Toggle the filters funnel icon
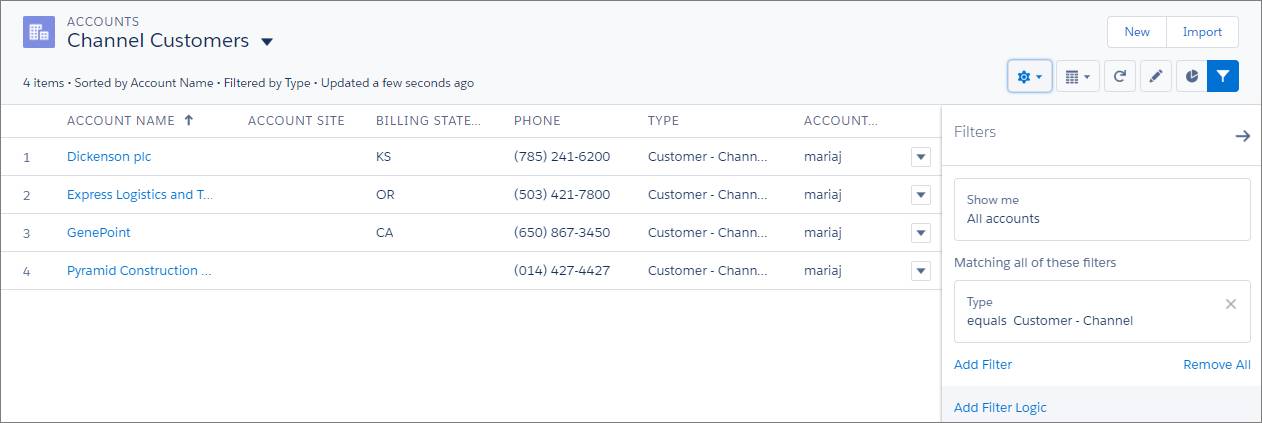Image resolution: width=1262 pixels, height=423 pixels. pyautogui.click(x=1223, y=77)
